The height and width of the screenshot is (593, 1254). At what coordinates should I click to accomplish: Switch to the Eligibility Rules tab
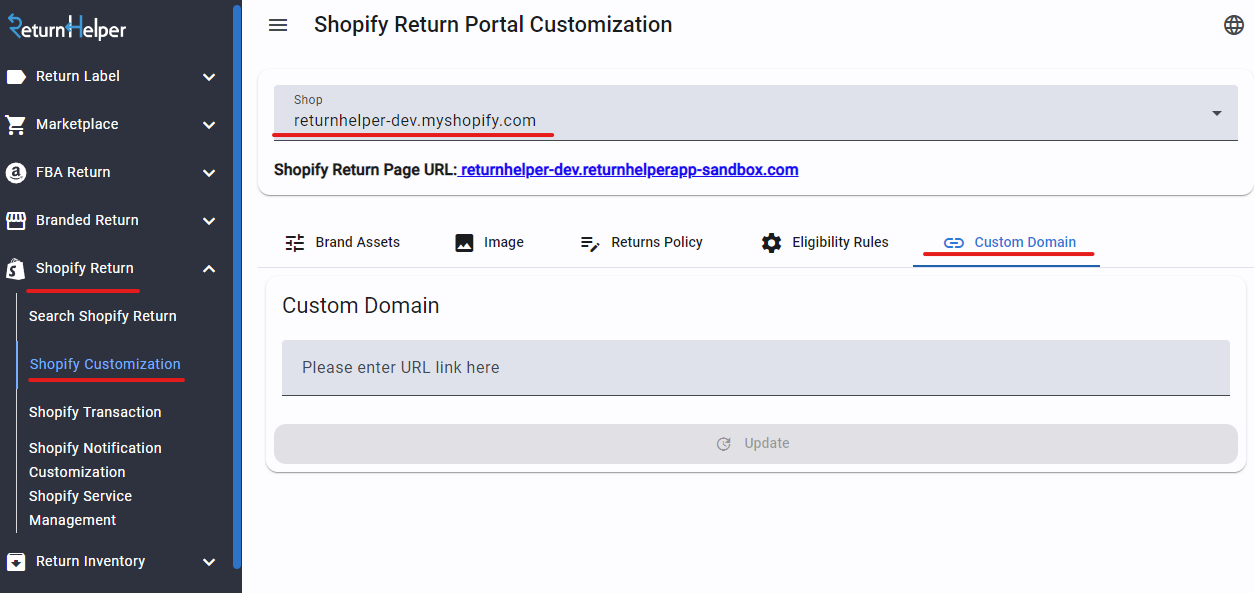click(824, 242)
